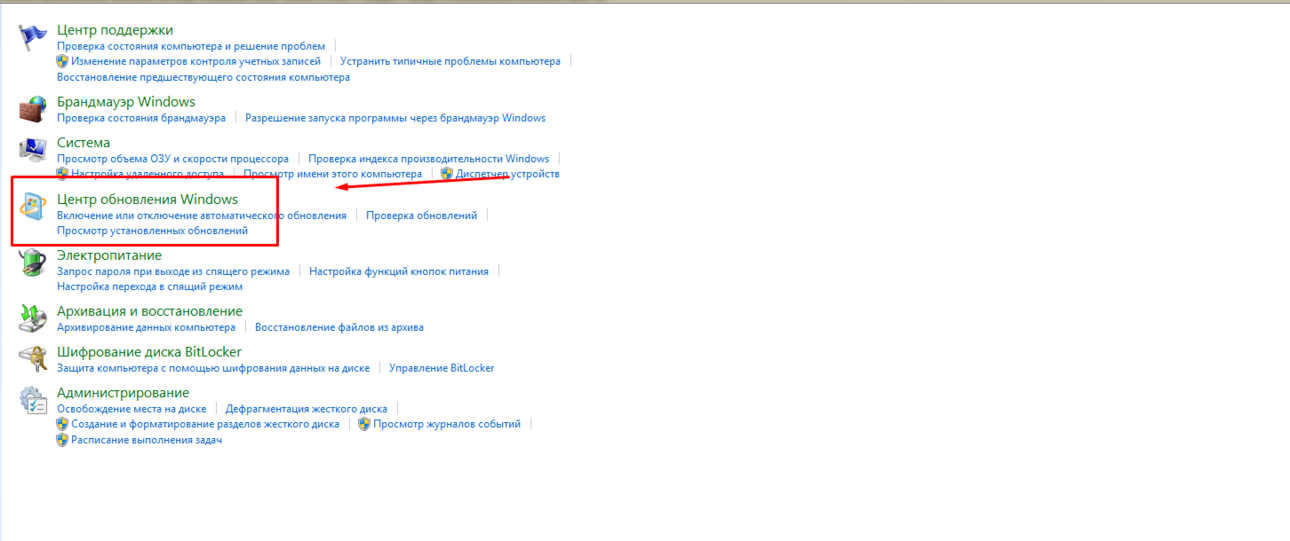Click the Администрирование gear checklist icon

pyautogui.click(x=34, y=400)
